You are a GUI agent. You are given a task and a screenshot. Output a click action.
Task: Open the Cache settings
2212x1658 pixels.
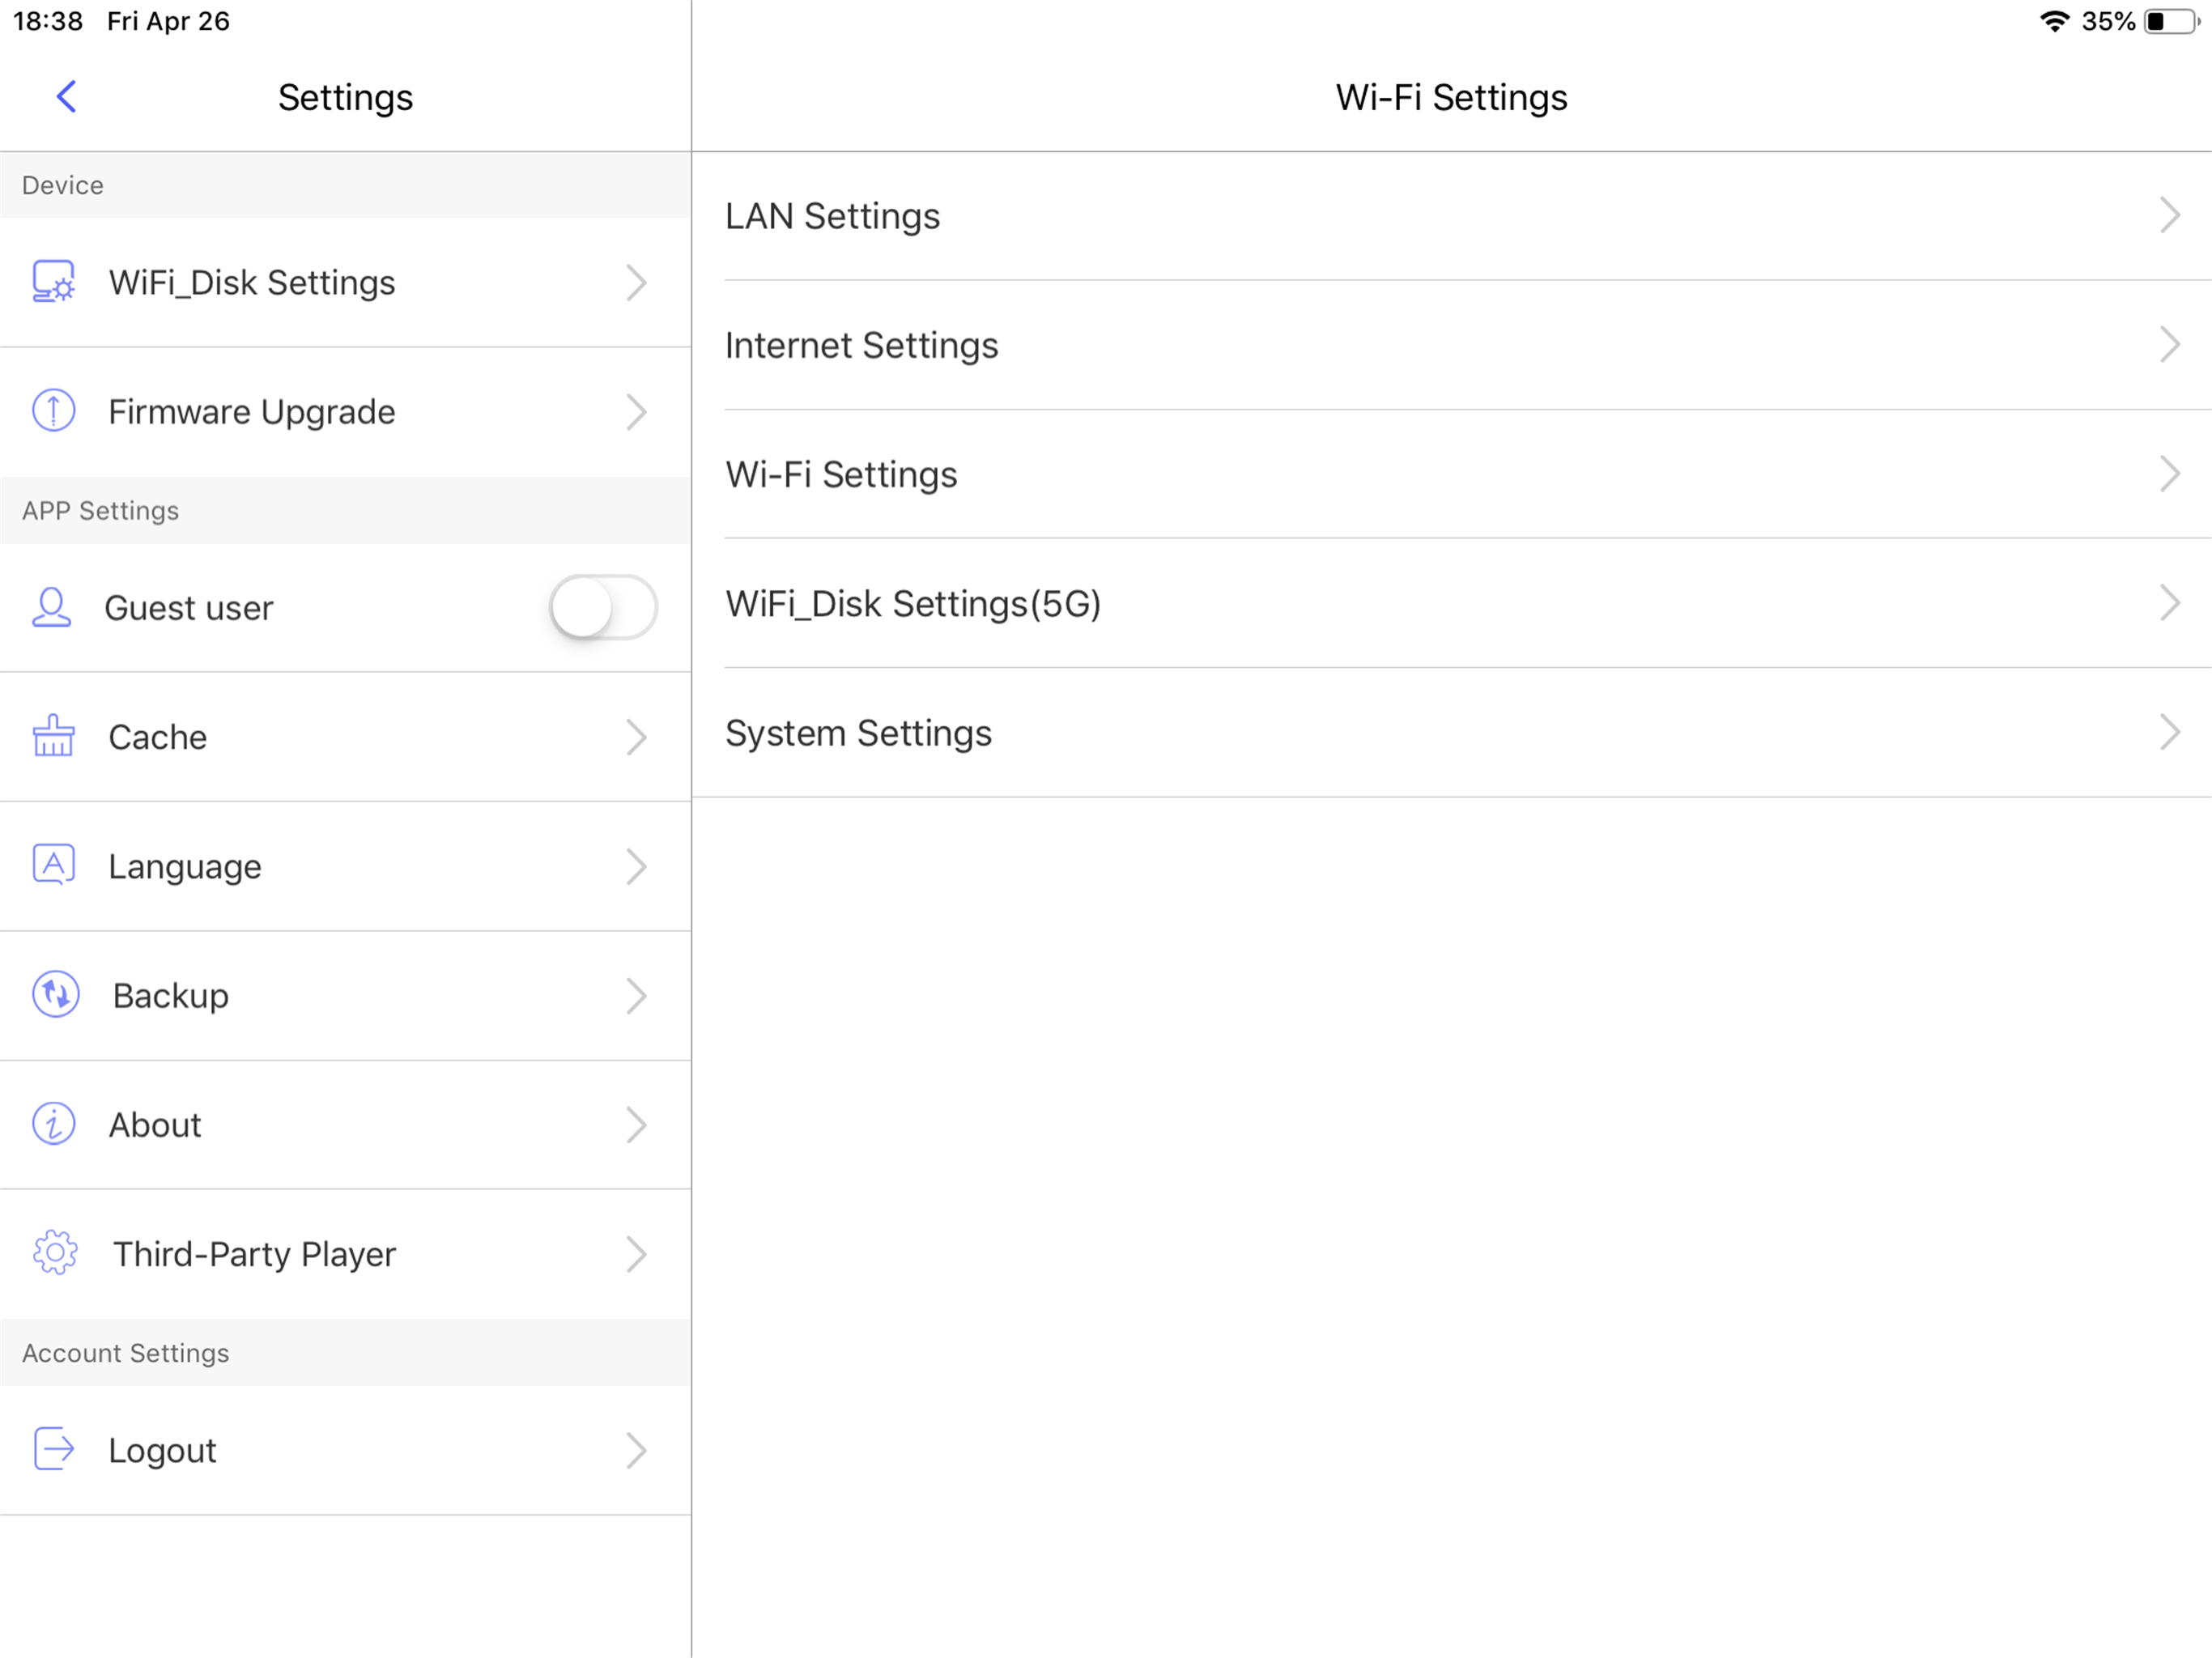[345, 737]
